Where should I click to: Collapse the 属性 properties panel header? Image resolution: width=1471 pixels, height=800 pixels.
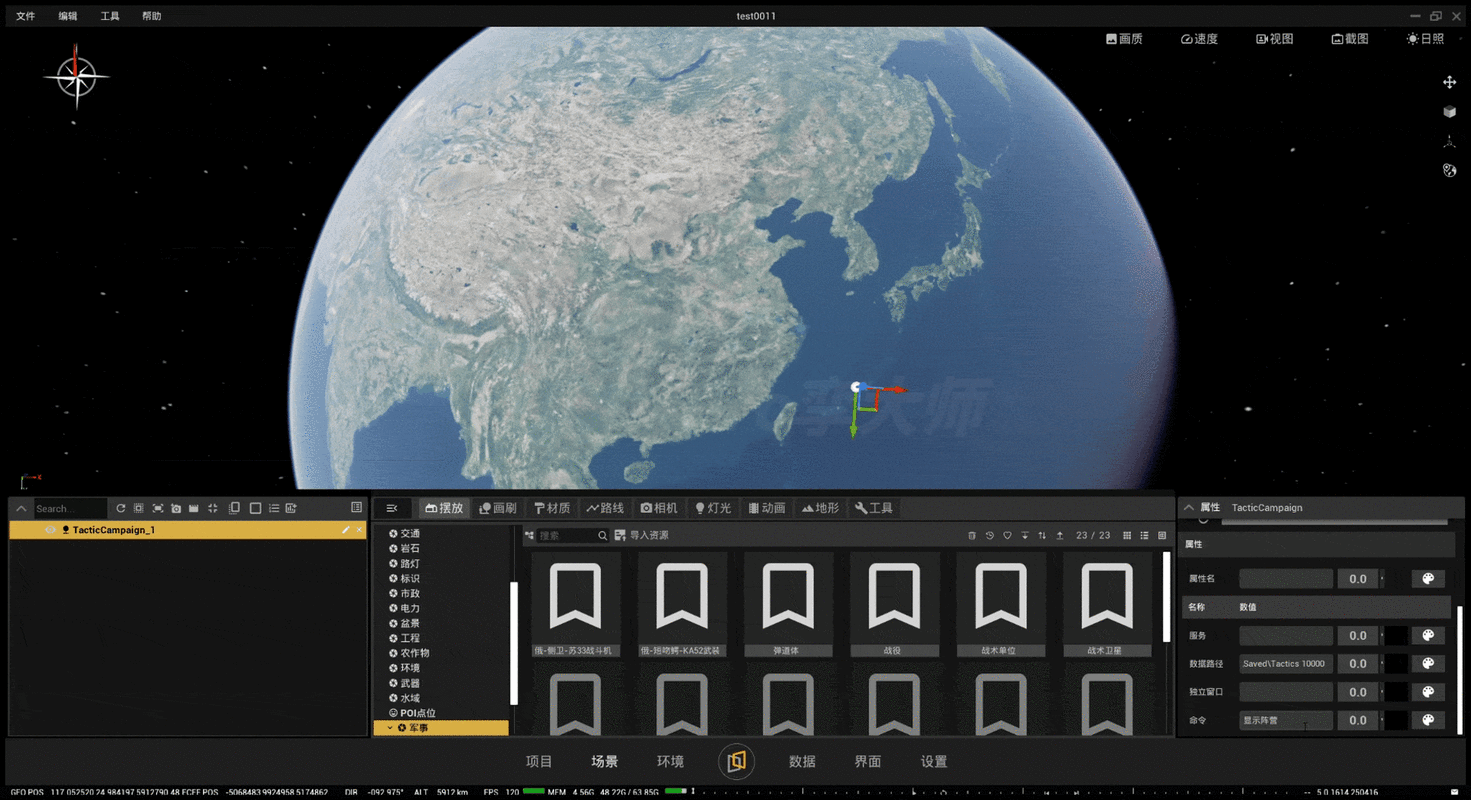(x=1189, y=508)
